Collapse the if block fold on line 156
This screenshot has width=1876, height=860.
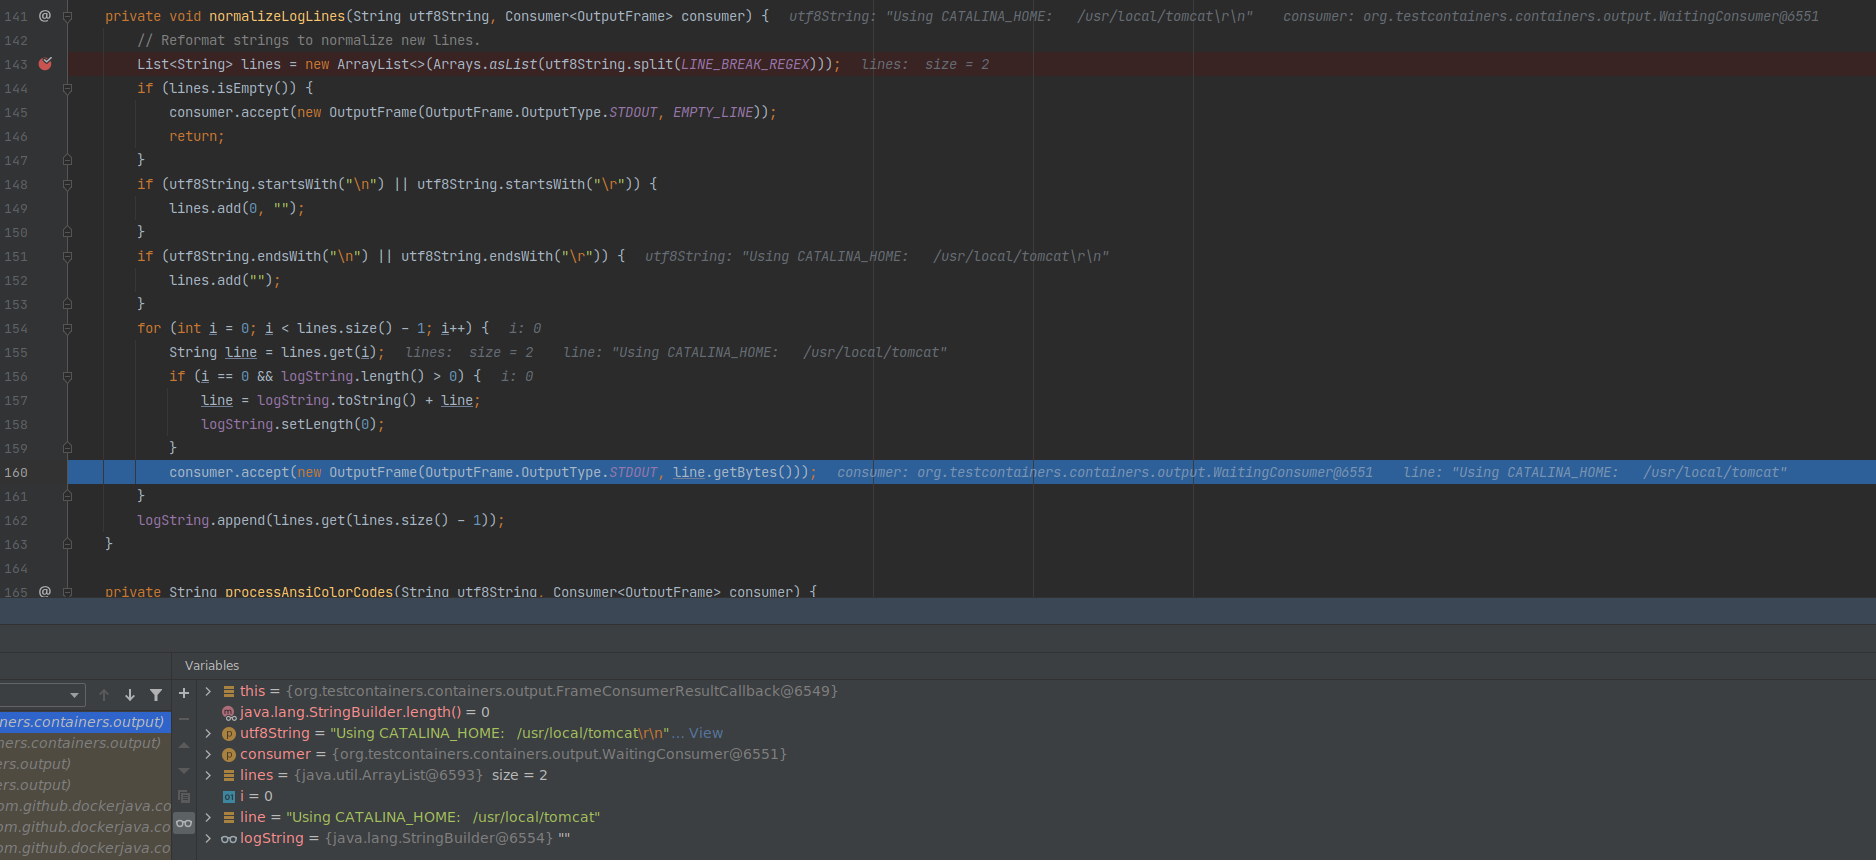68,376
